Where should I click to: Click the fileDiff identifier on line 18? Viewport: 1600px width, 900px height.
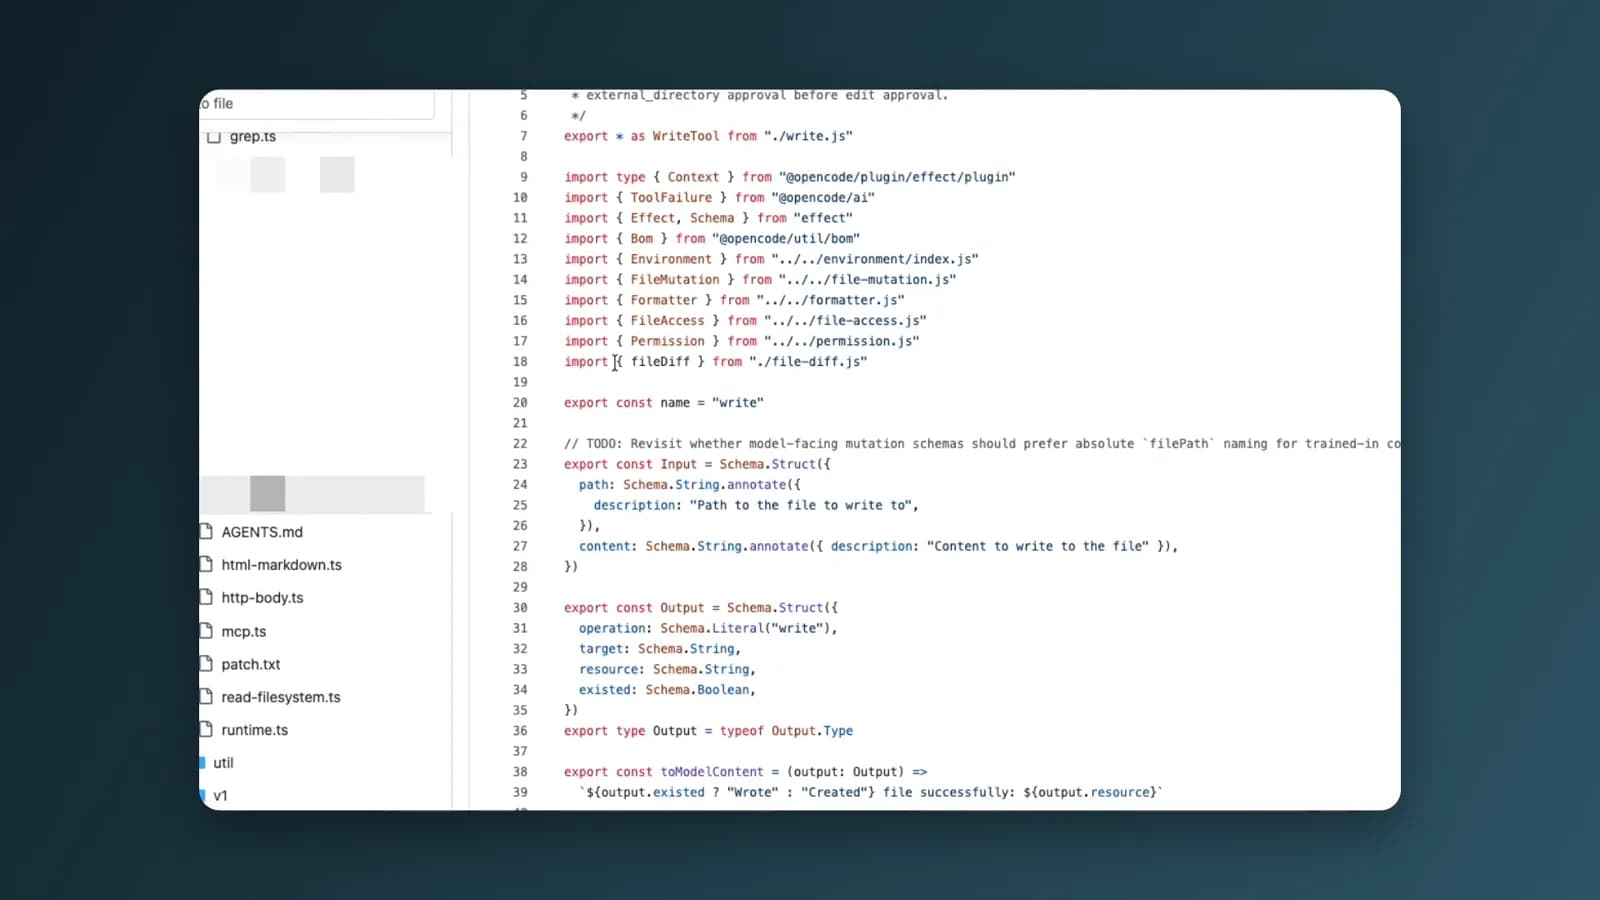(x=660, y=362)
